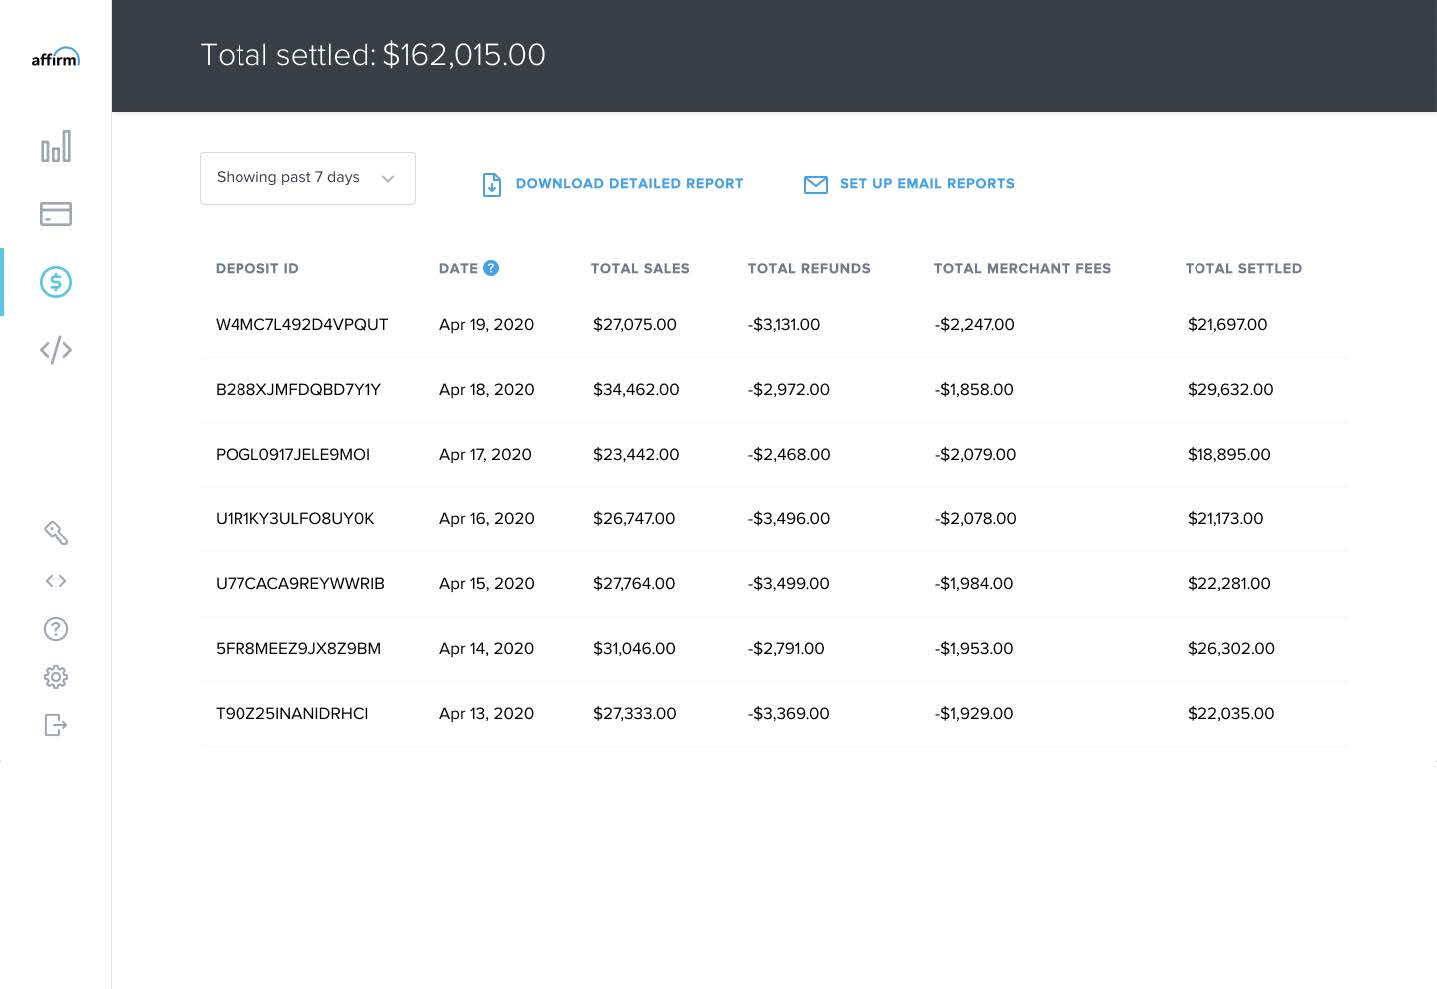The height and width of the screenshot is (989, 1437).
Task: Click the Apr 19, 2020 date cell
Action: pyautogui.click(x=486, y=325)
